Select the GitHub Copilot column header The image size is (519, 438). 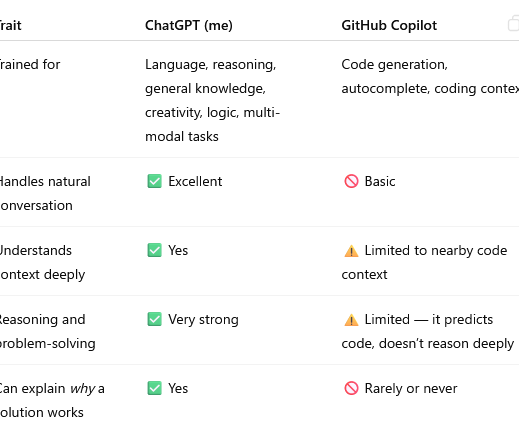389,25
